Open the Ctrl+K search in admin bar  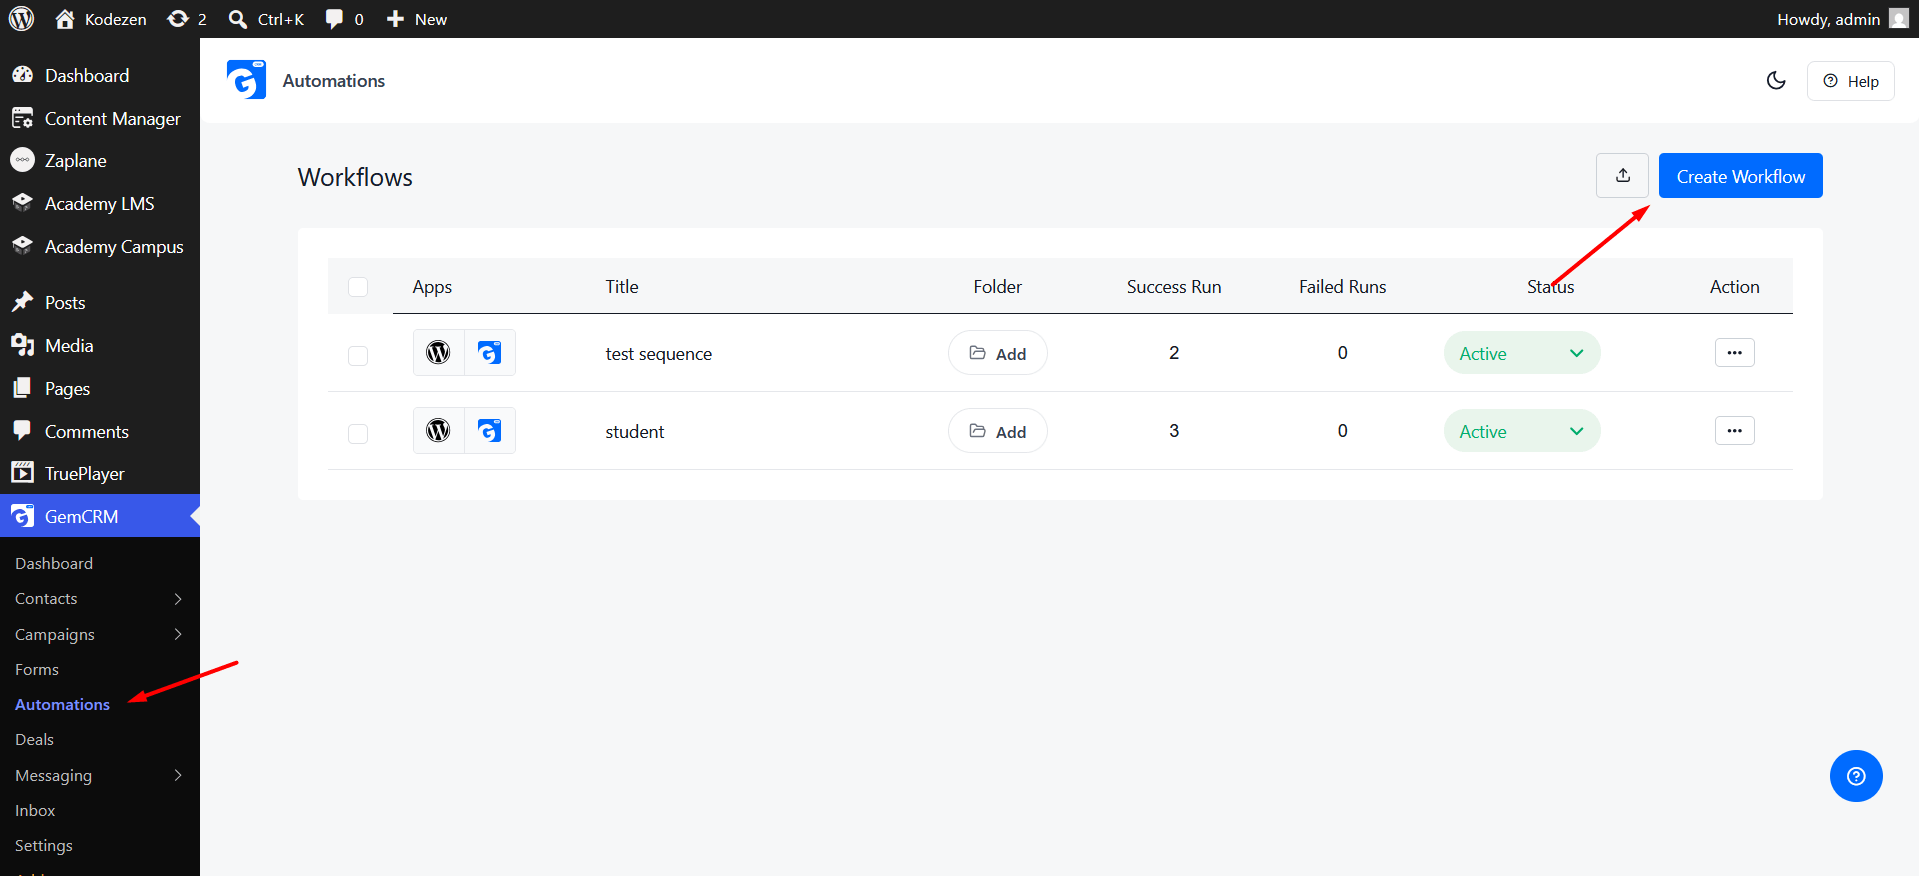[266, 19]
